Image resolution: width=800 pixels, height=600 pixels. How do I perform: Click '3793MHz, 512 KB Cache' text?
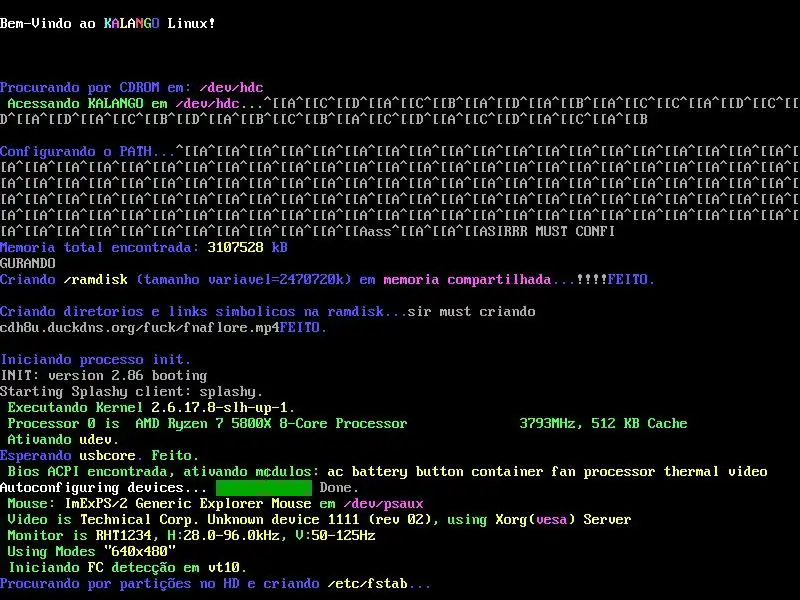click(x=604, y=423)
